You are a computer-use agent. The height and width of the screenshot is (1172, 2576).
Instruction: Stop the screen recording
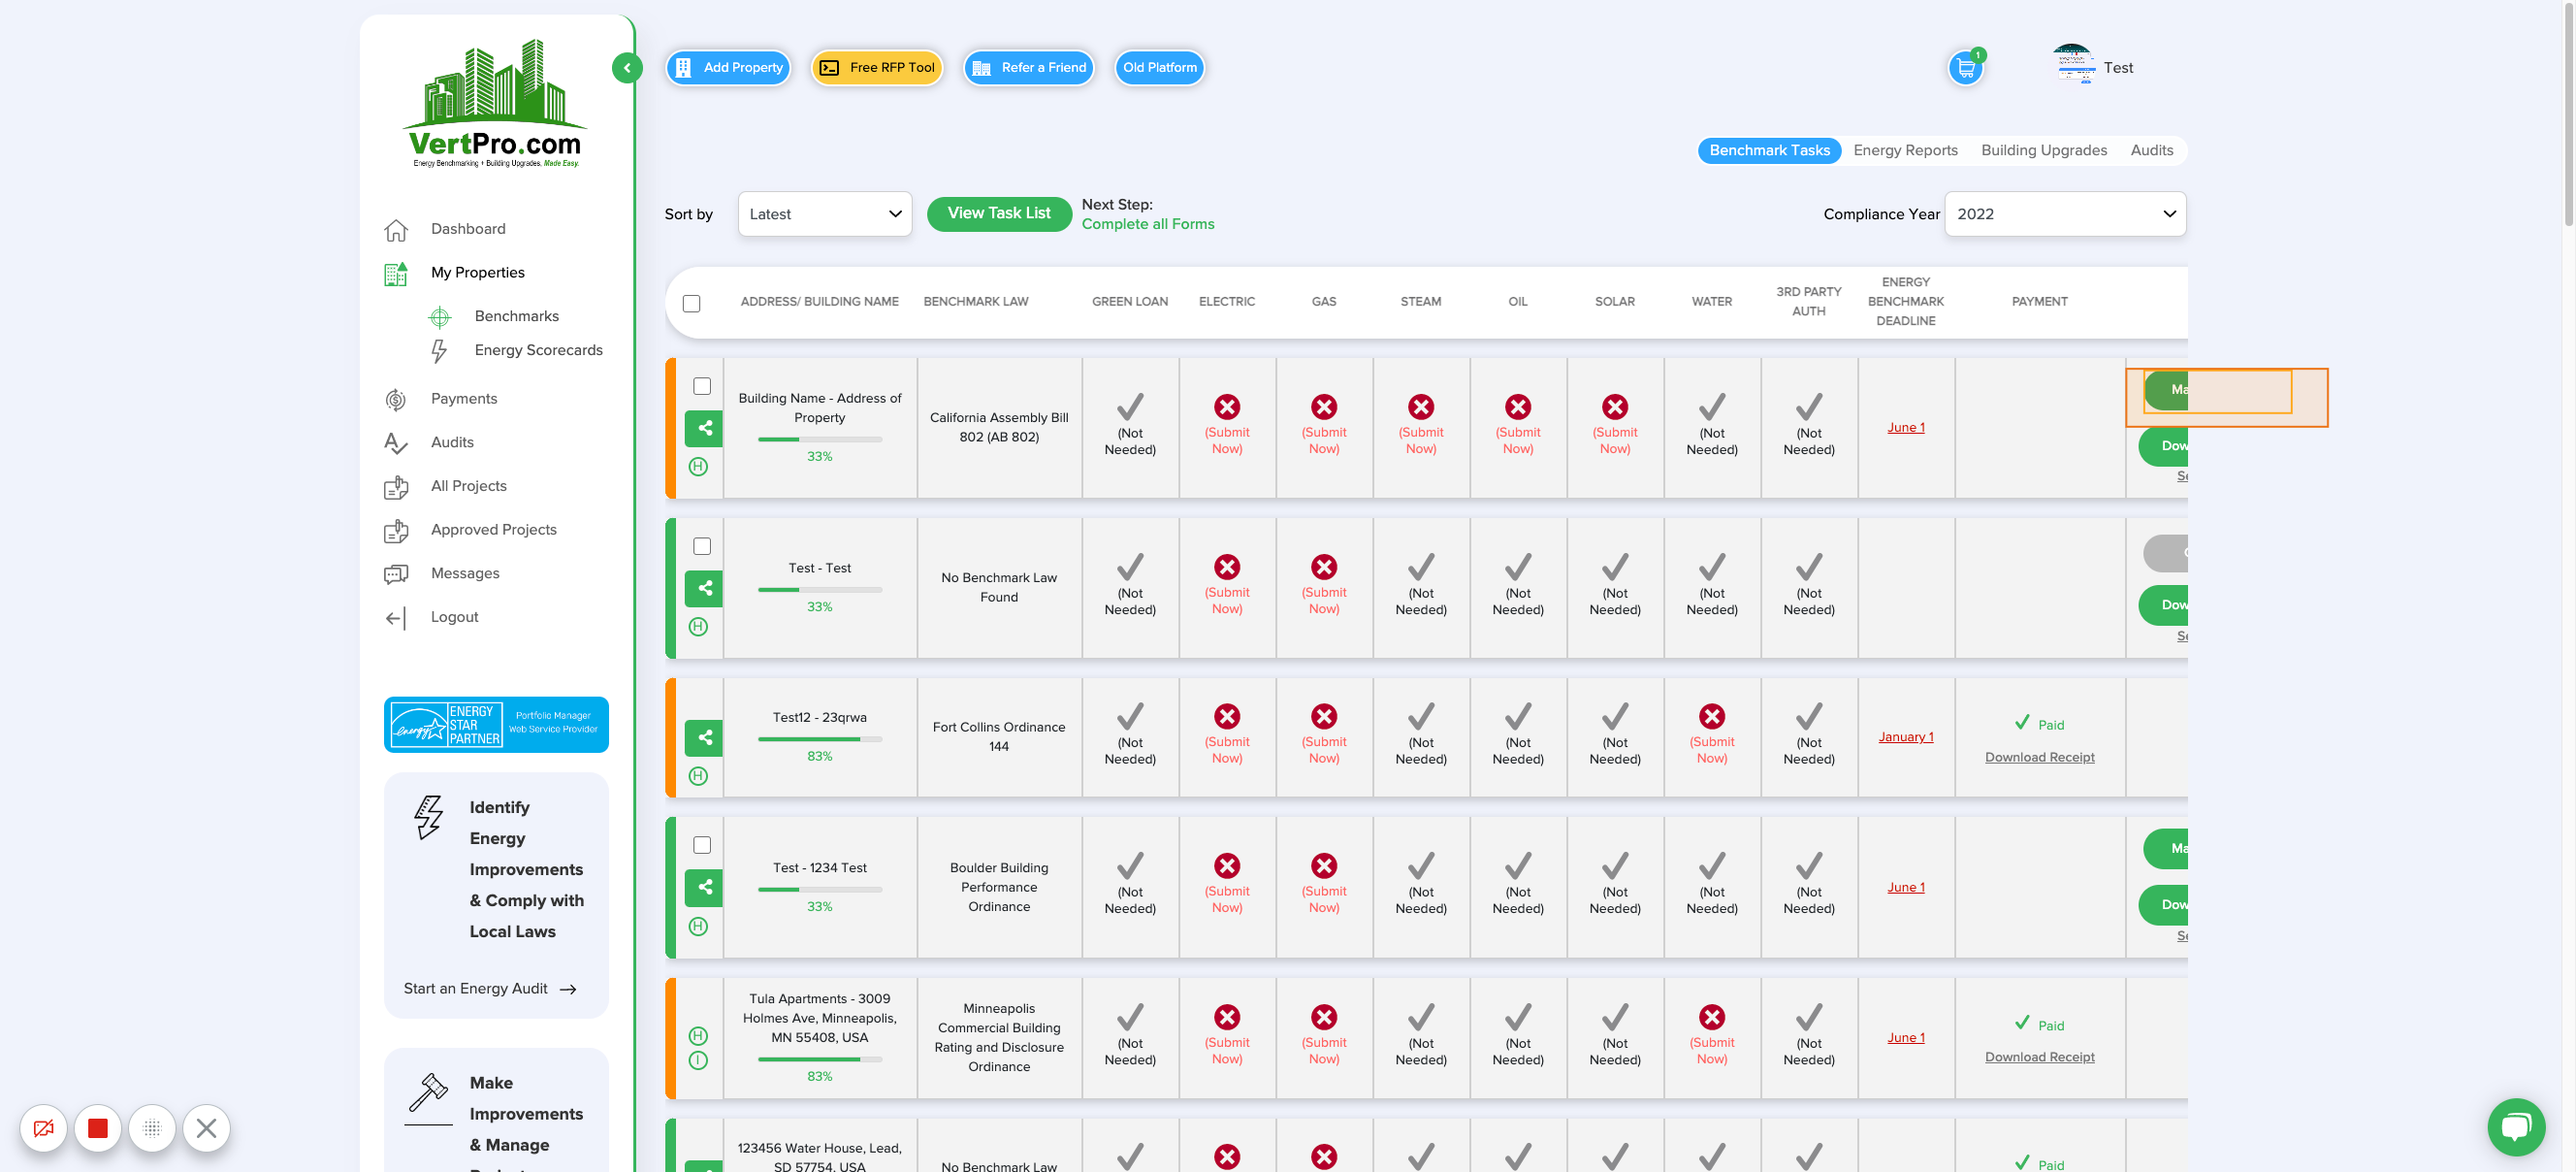point(98,1128)
